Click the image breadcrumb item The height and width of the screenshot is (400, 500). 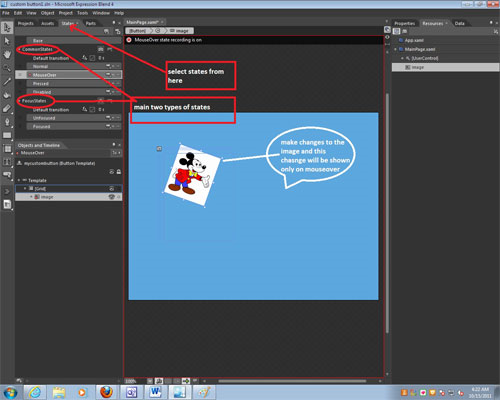180,31
